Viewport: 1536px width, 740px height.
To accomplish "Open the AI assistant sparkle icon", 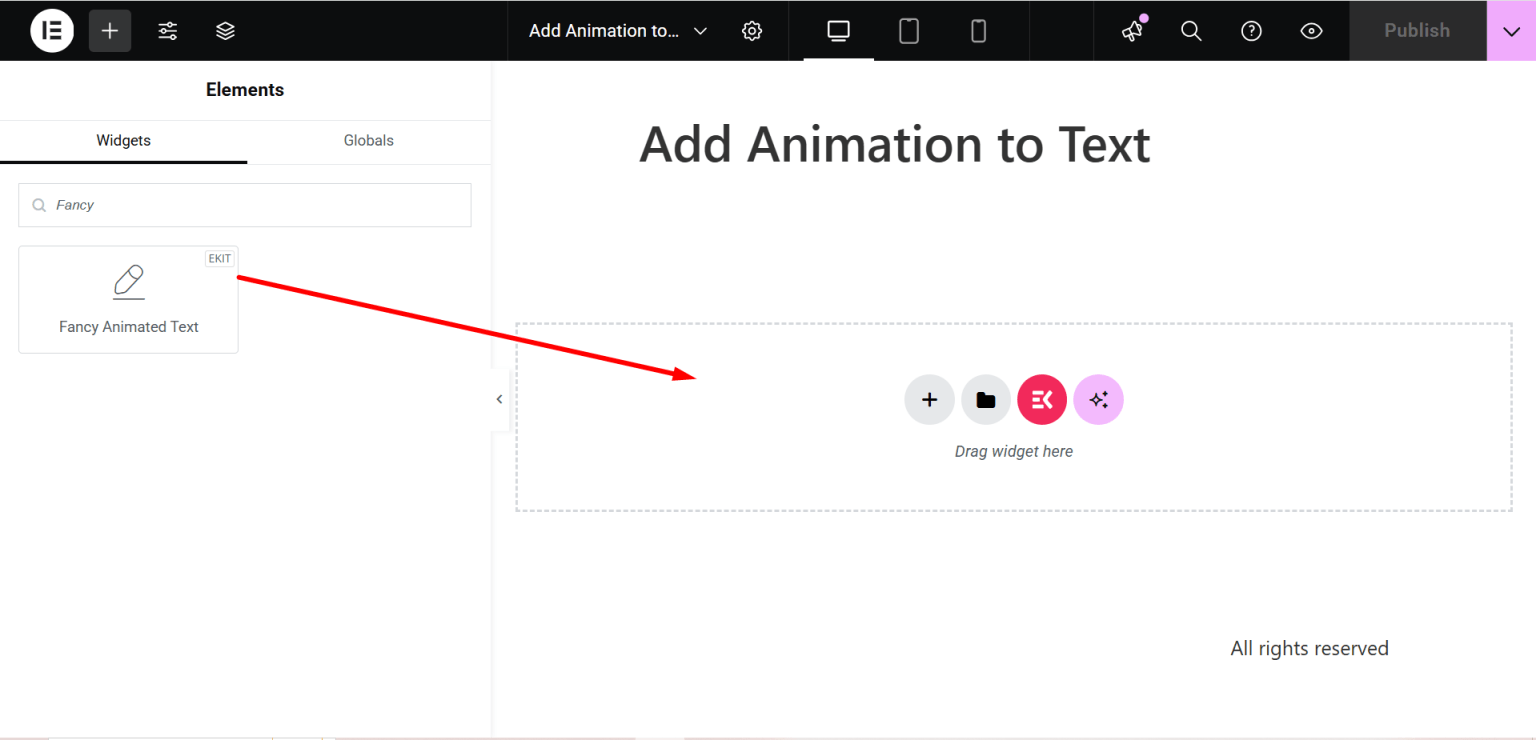I will click(1098, 399).
